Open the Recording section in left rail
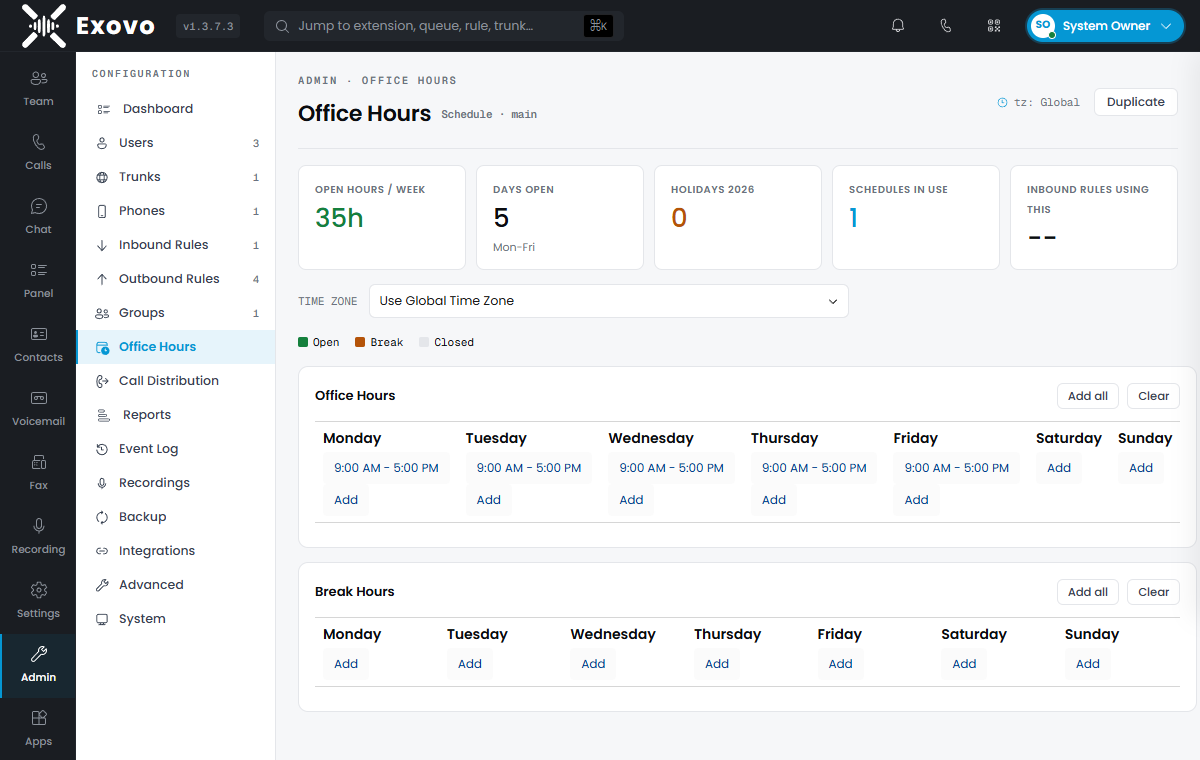Screen dimensions: 1200x760 pos(38,536)
